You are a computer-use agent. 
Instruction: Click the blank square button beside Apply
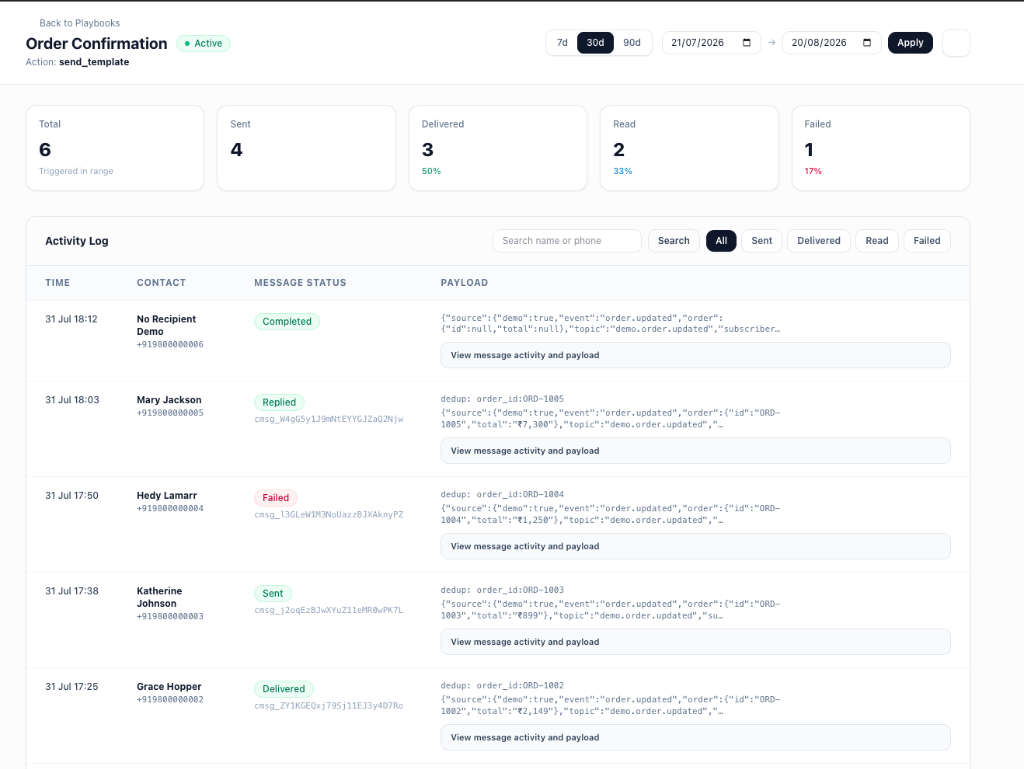pos(956,43)
